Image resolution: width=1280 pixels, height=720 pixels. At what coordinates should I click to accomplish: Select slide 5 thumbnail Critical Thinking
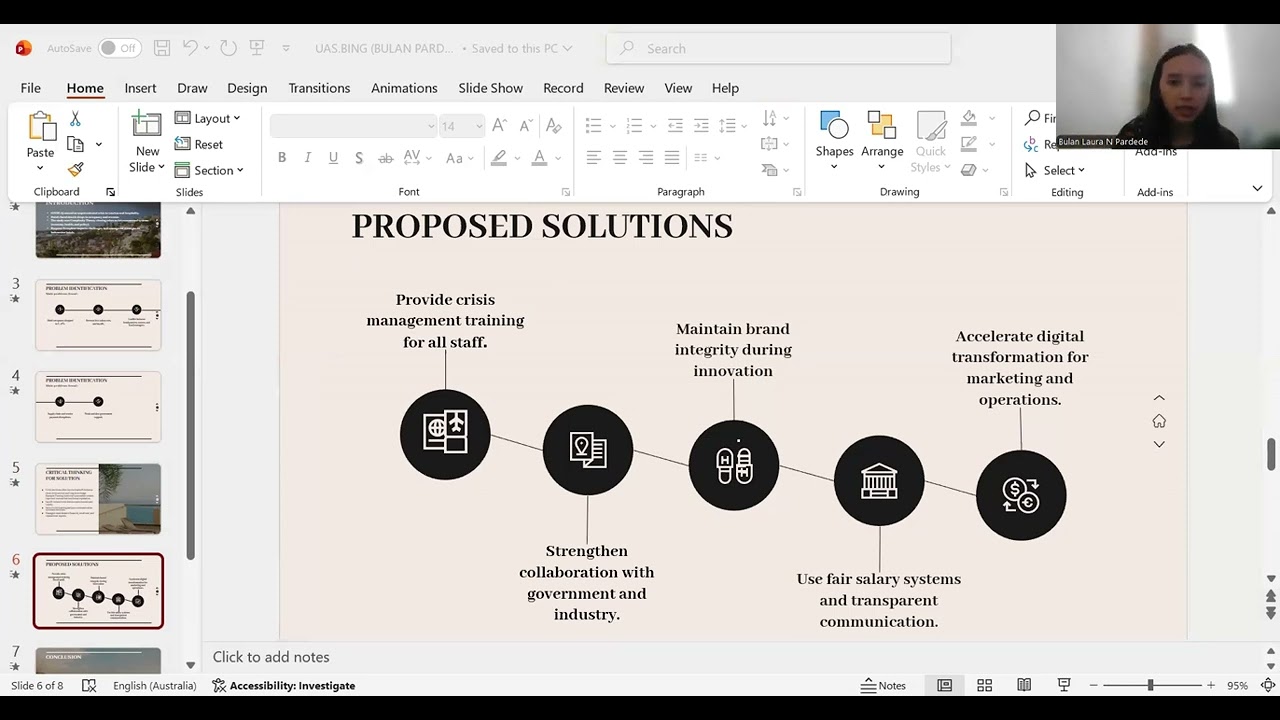tap(98, 499)
